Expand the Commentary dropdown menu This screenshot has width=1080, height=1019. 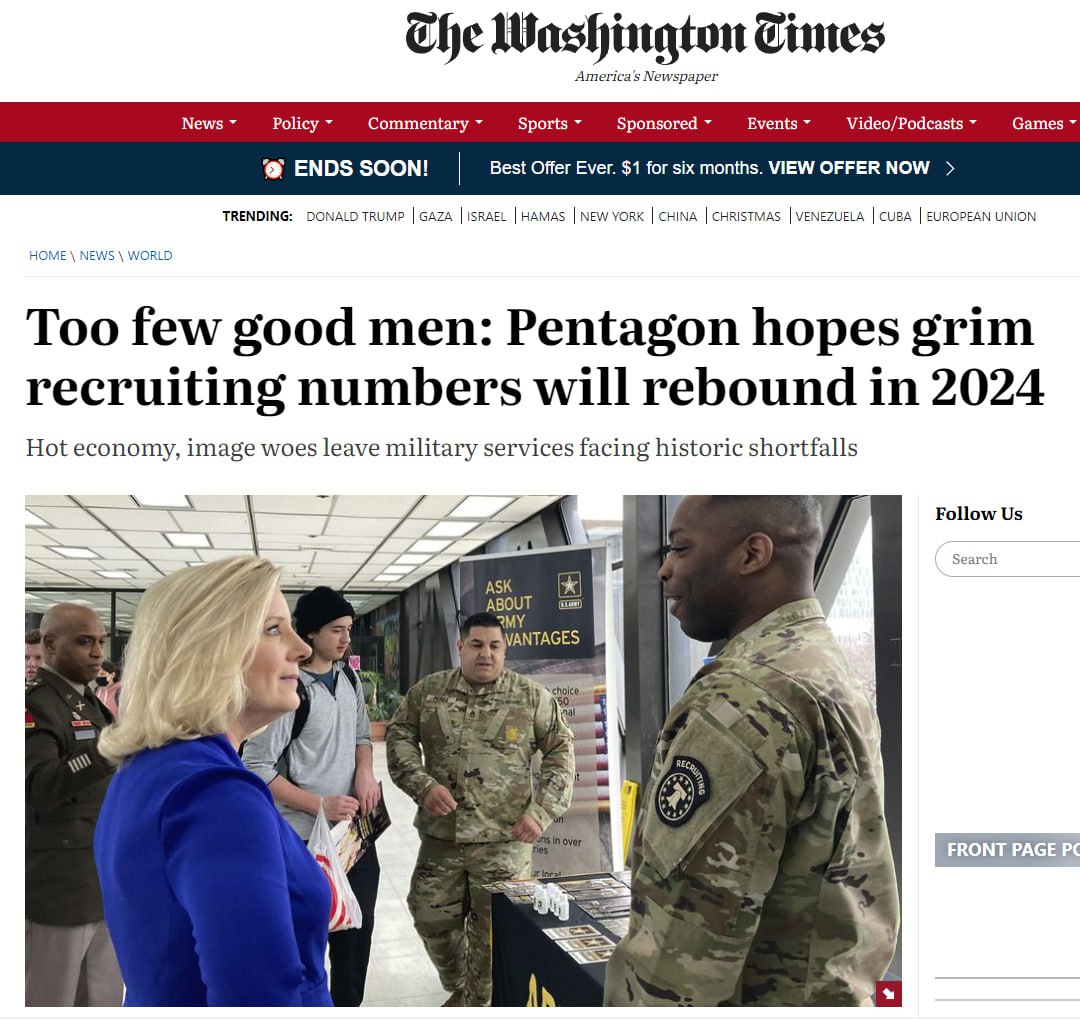pyautogui.click(x=425, y=123)
